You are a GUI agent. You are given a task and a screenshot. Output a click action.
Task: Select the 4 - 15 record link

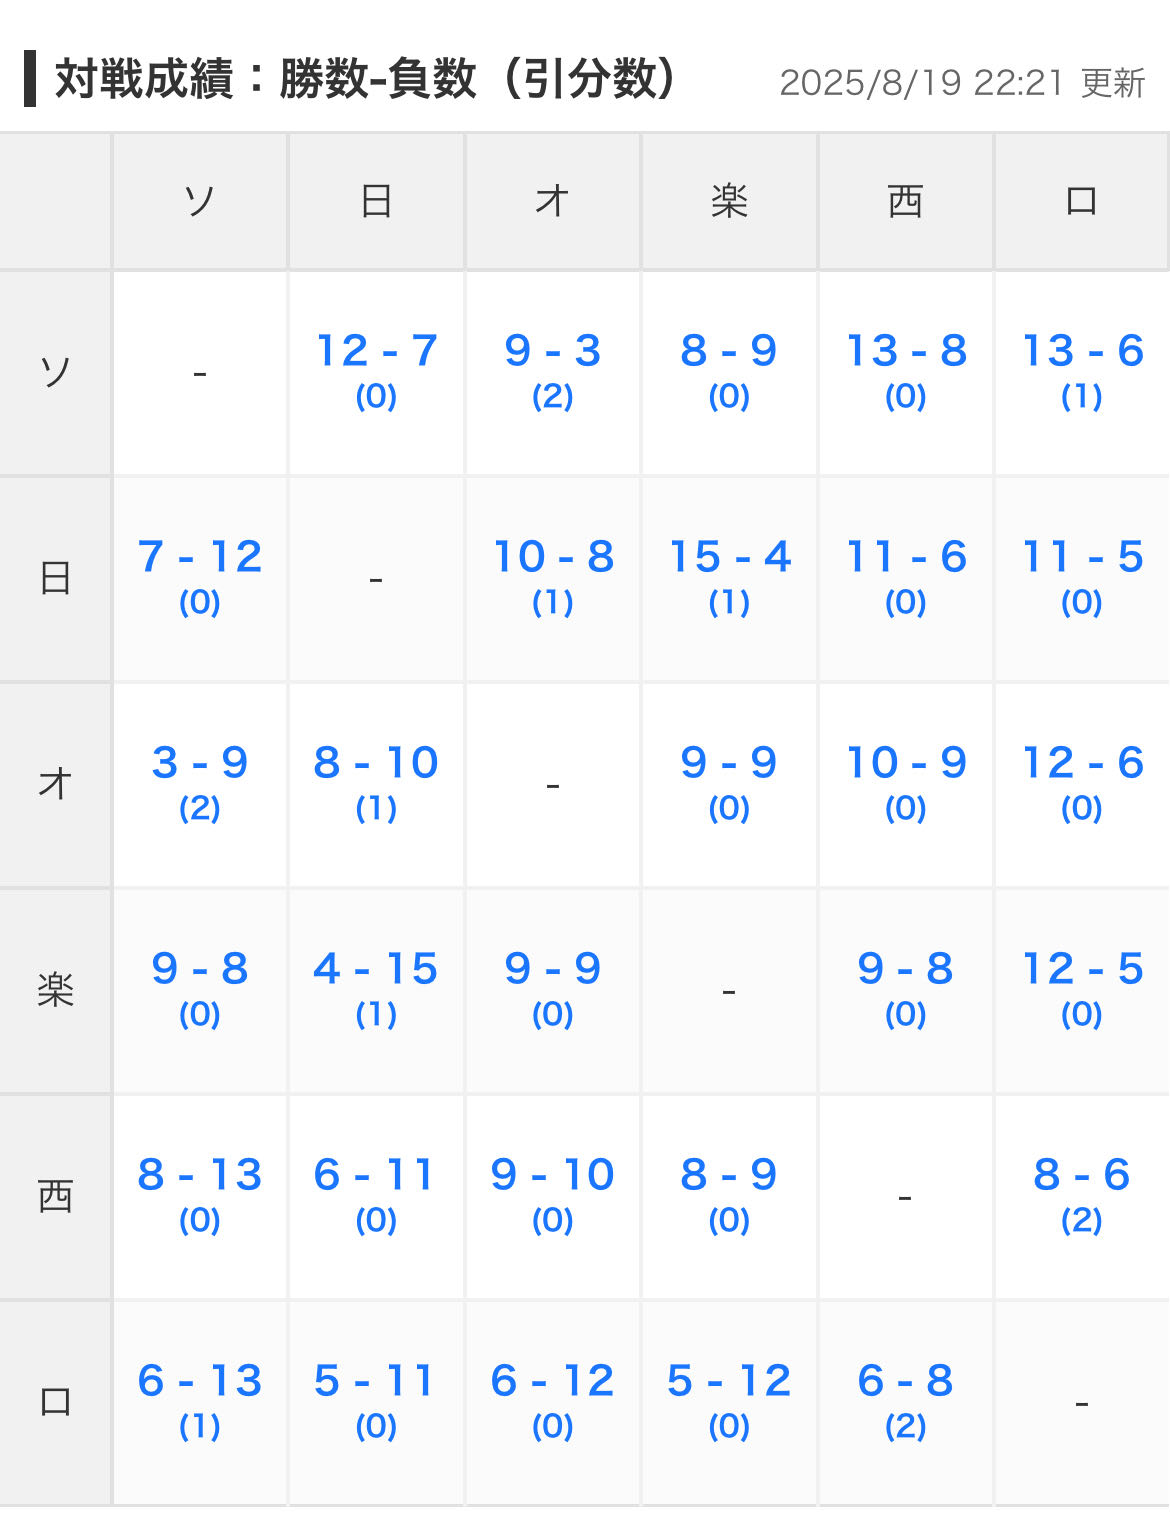click(x=376, y=970)
